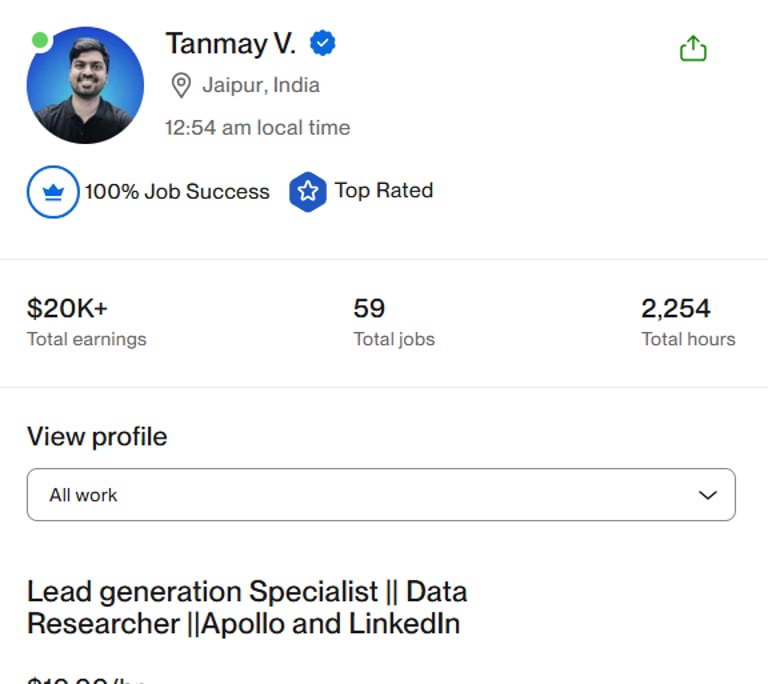Click the partially visible hourly rate text
Screen dimensions: 768x684
click(86, 679)
